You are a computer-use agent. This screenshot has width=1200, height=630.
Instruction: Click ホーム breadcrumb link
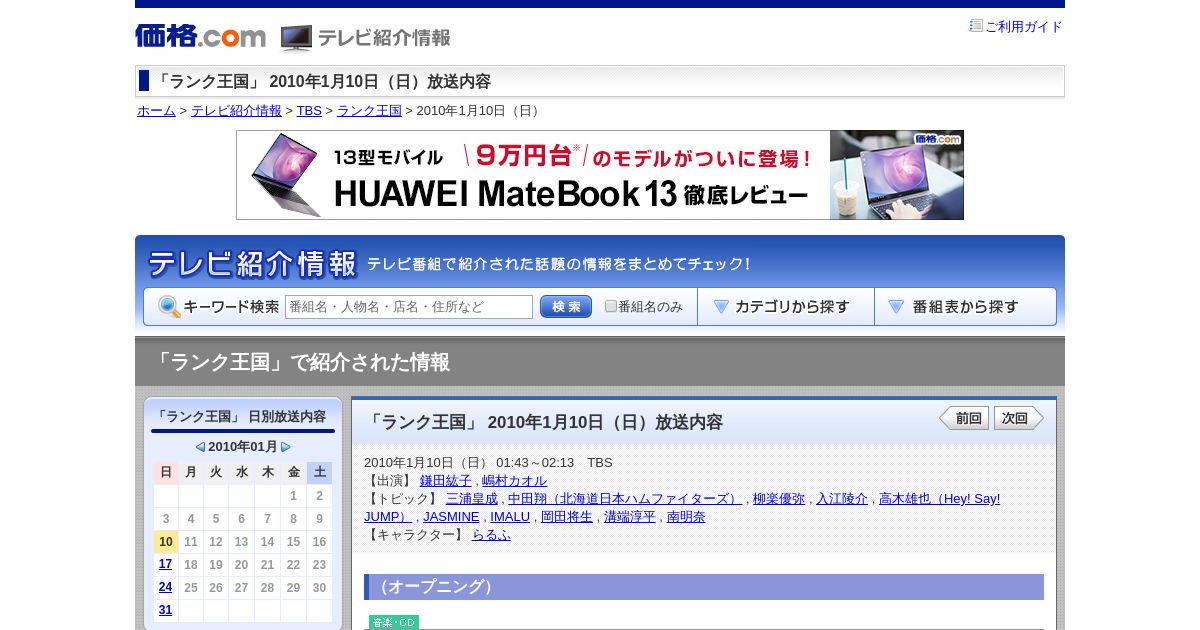point(156,111)
